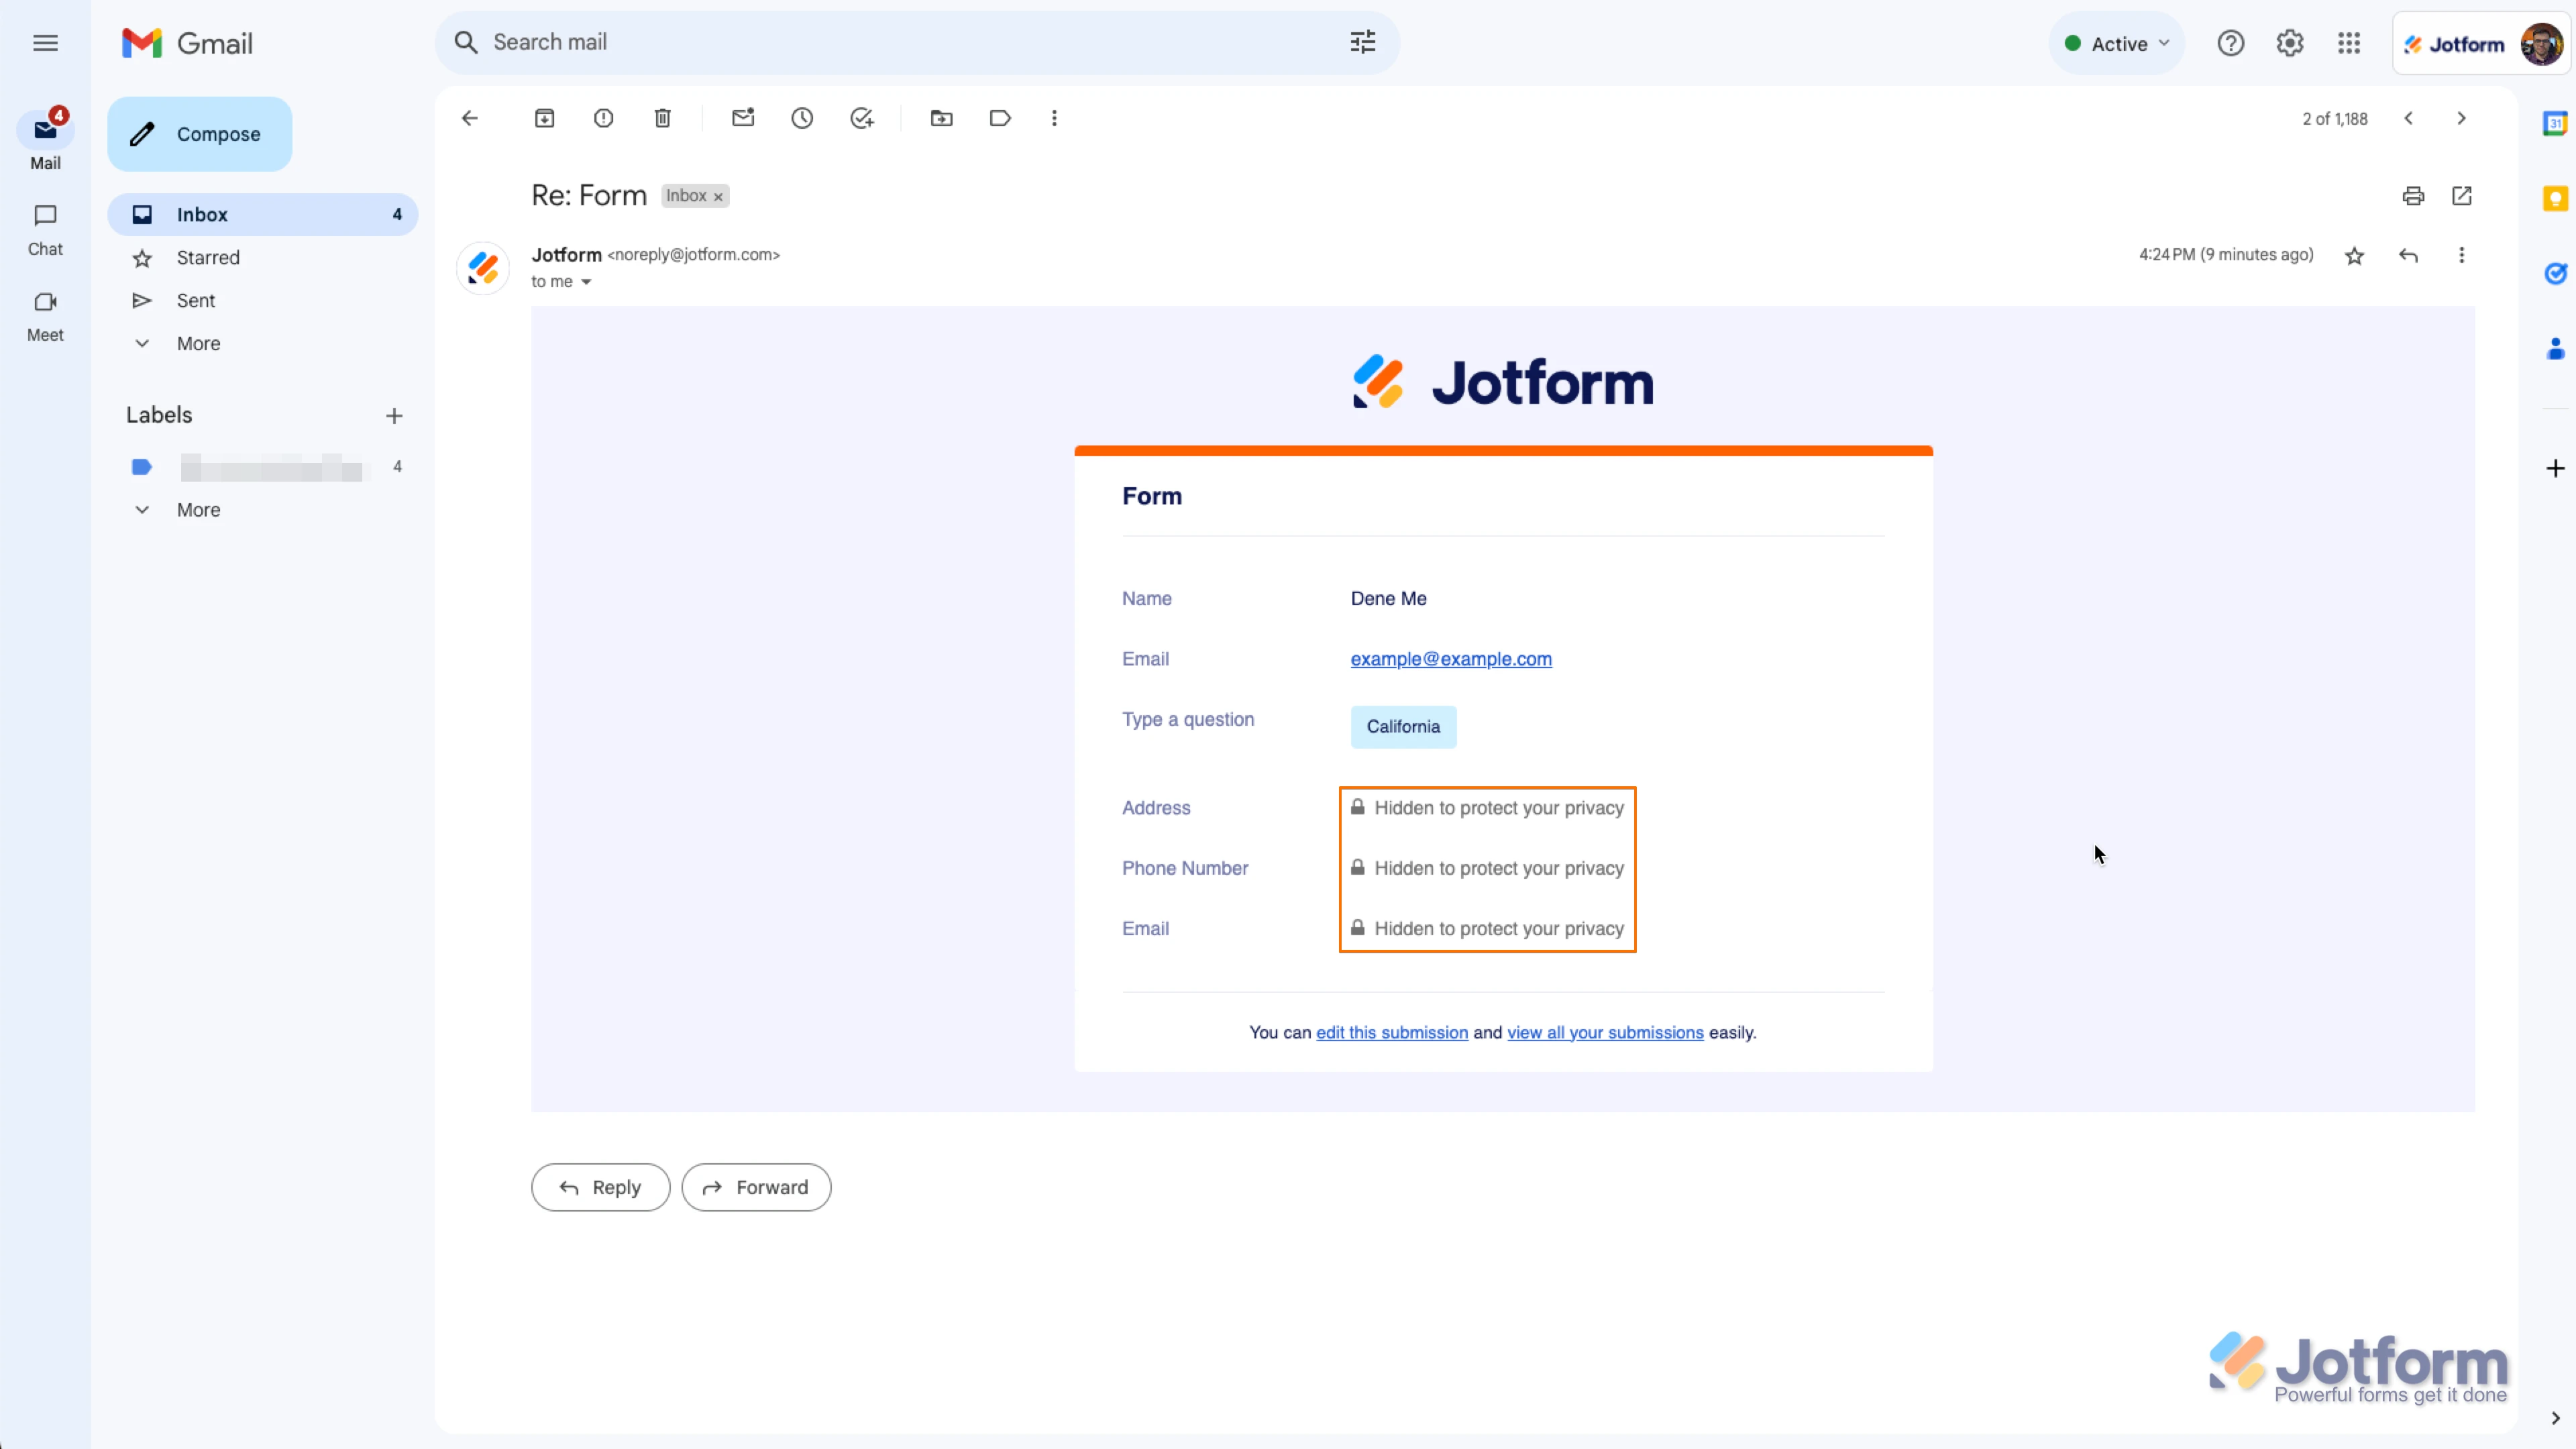
Task: Open the Google apps grid
Action: (x=2349, y=43)
